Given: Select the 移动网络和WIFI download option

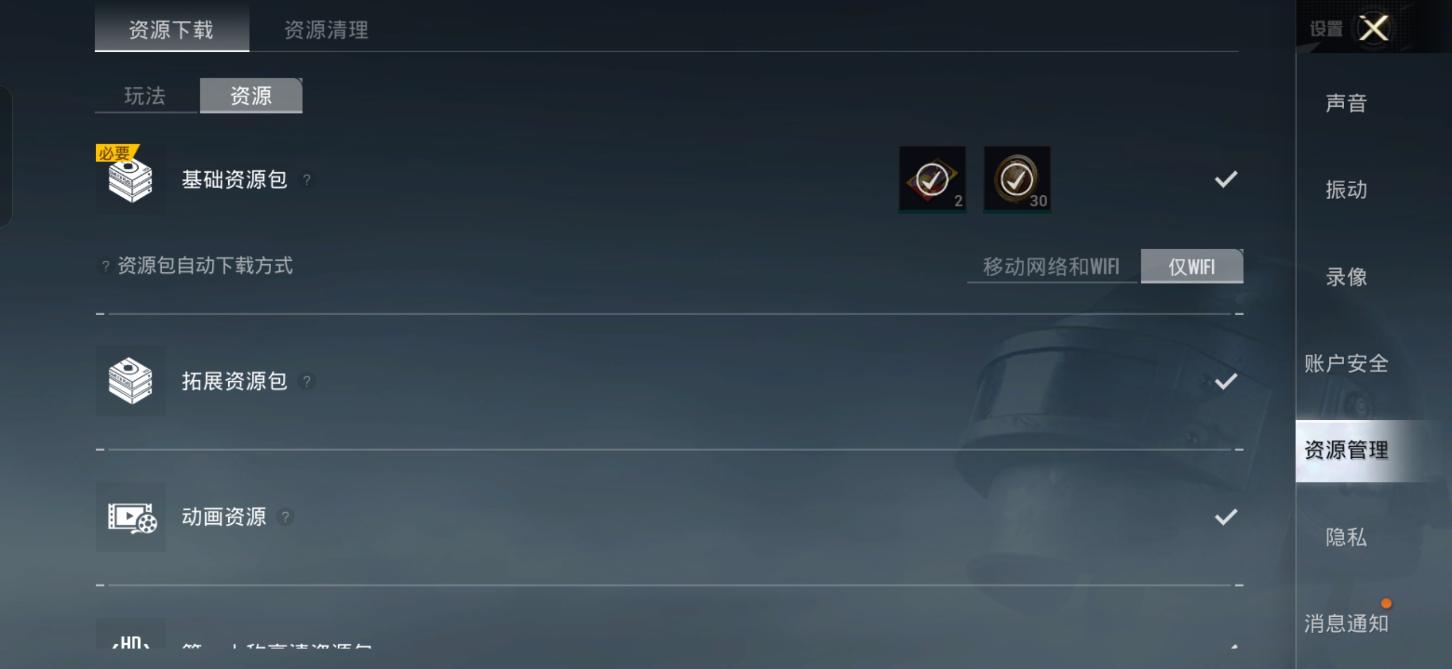Looking at the screenshot, I should coord(1052,267).
